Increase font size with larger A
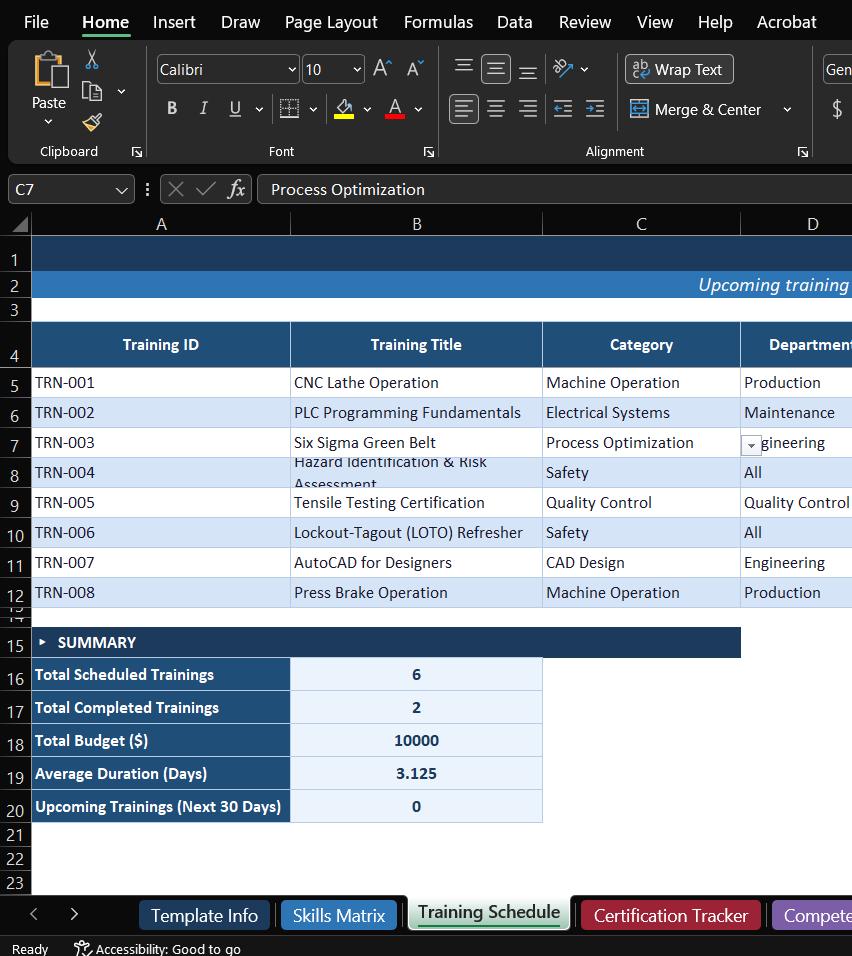Image resolution: width=852 pixels, height=956 pixels. click(x=382, y=68)
